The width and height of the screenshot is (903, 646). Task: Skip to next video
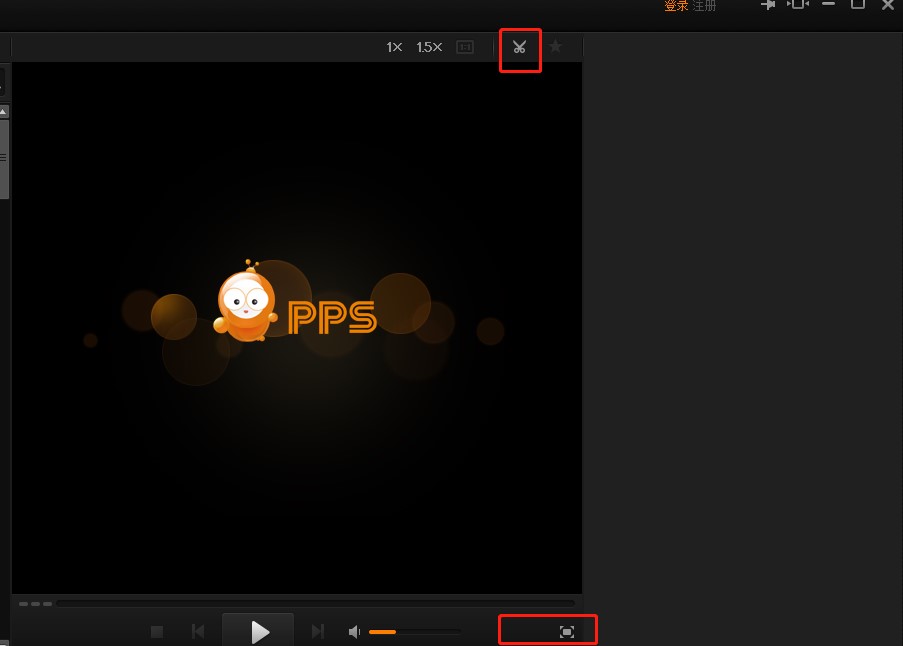coord(318,632)
